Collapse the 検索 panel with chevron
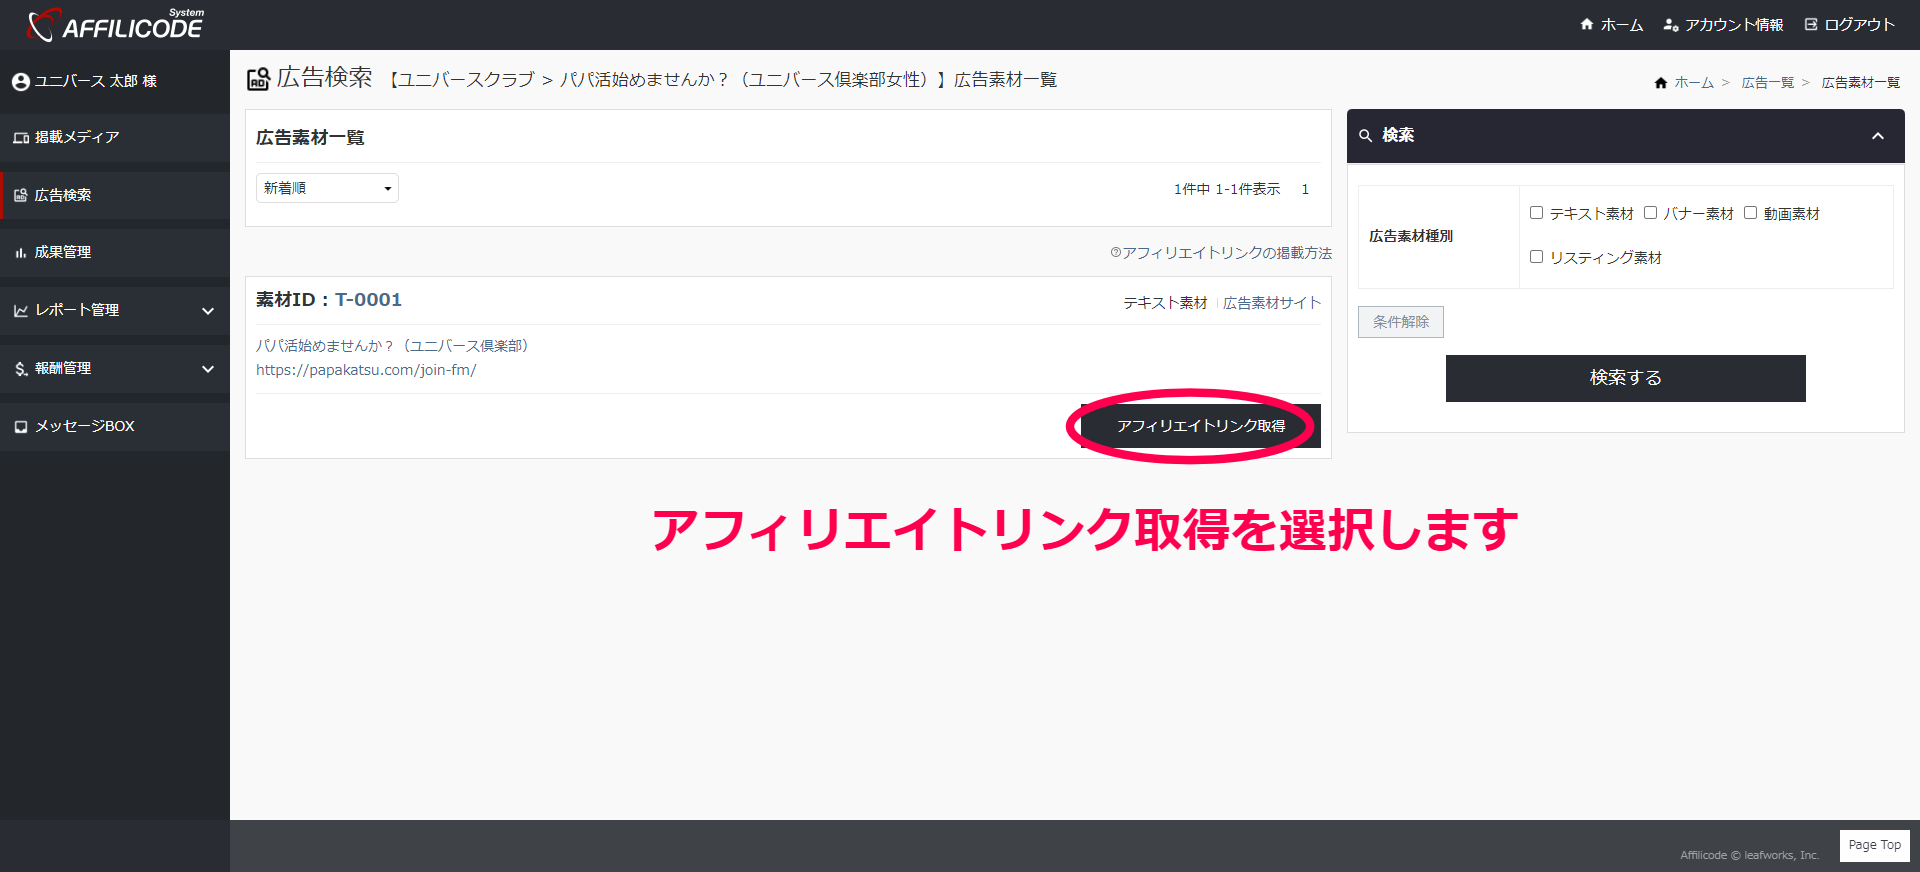 tap(1878, 136)
